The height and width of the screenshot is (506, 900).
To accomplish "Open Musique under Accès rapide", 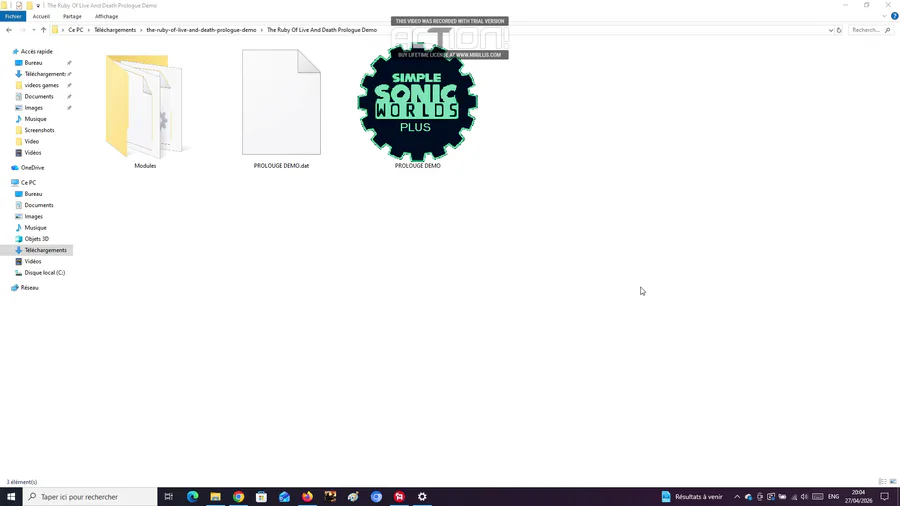I will 35,119.
